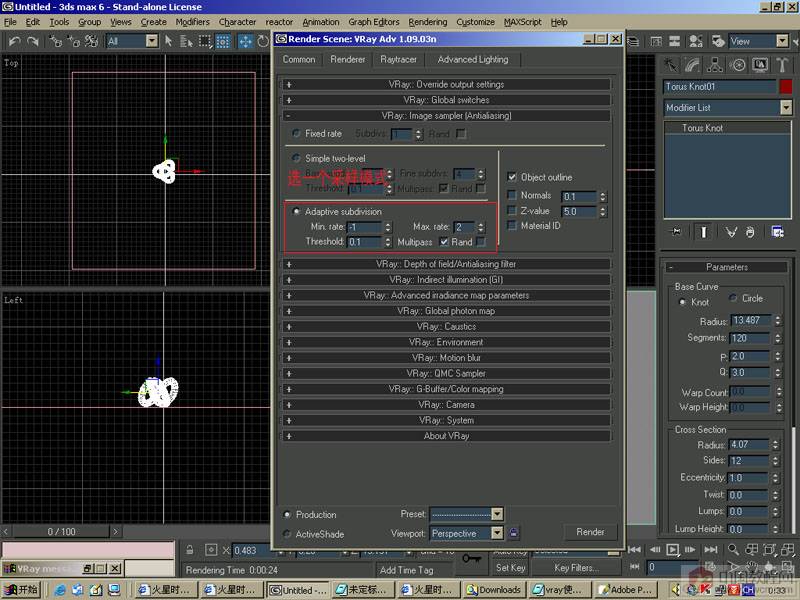Enable the Z-value checkbox
Viewport: 800px width, 600px height.
pos(512,210)
